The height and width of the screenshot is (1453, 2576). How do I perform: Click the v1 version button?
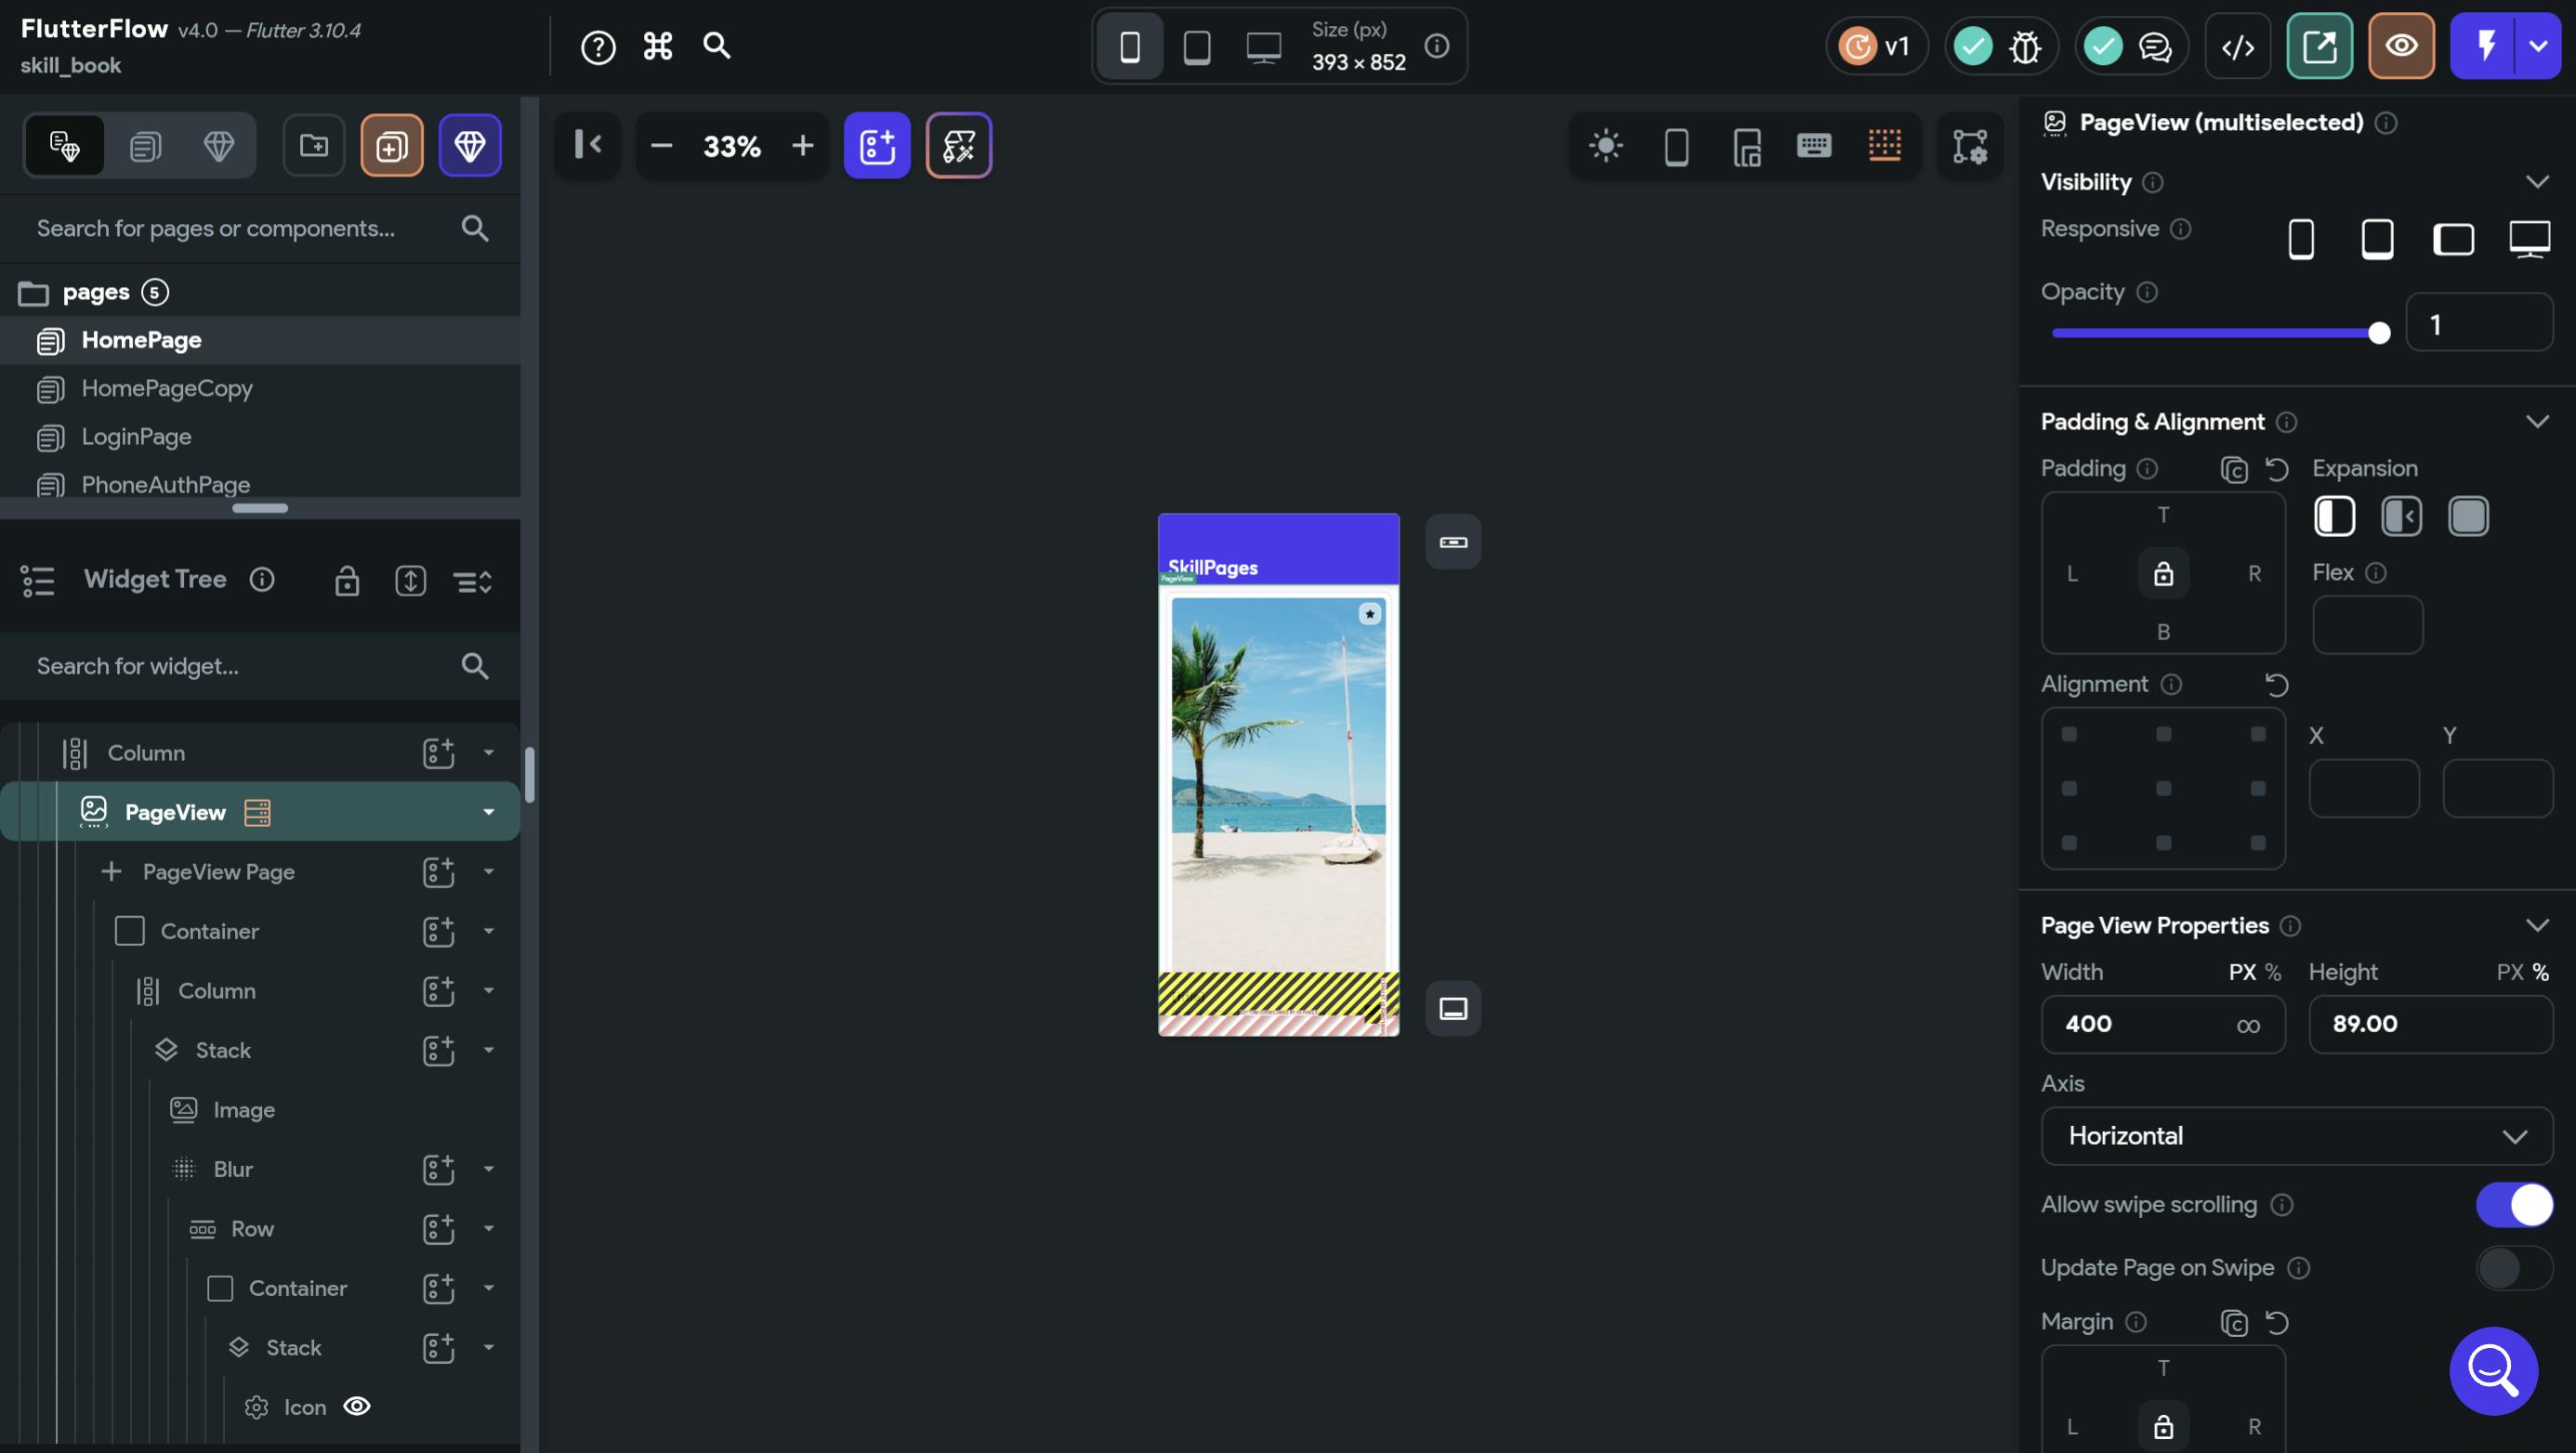[x=1877, y=46]
